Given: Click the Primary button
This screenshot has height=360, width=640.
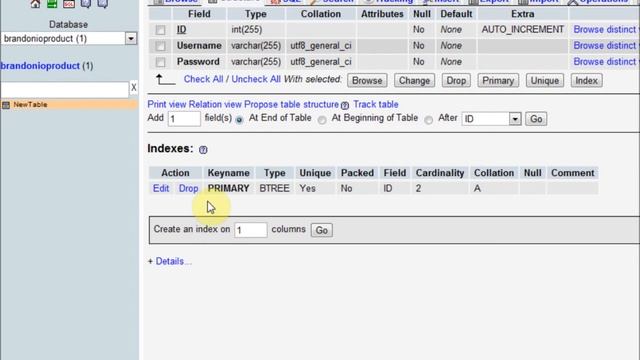Looking at the screenshot, I should coord(498,80).
